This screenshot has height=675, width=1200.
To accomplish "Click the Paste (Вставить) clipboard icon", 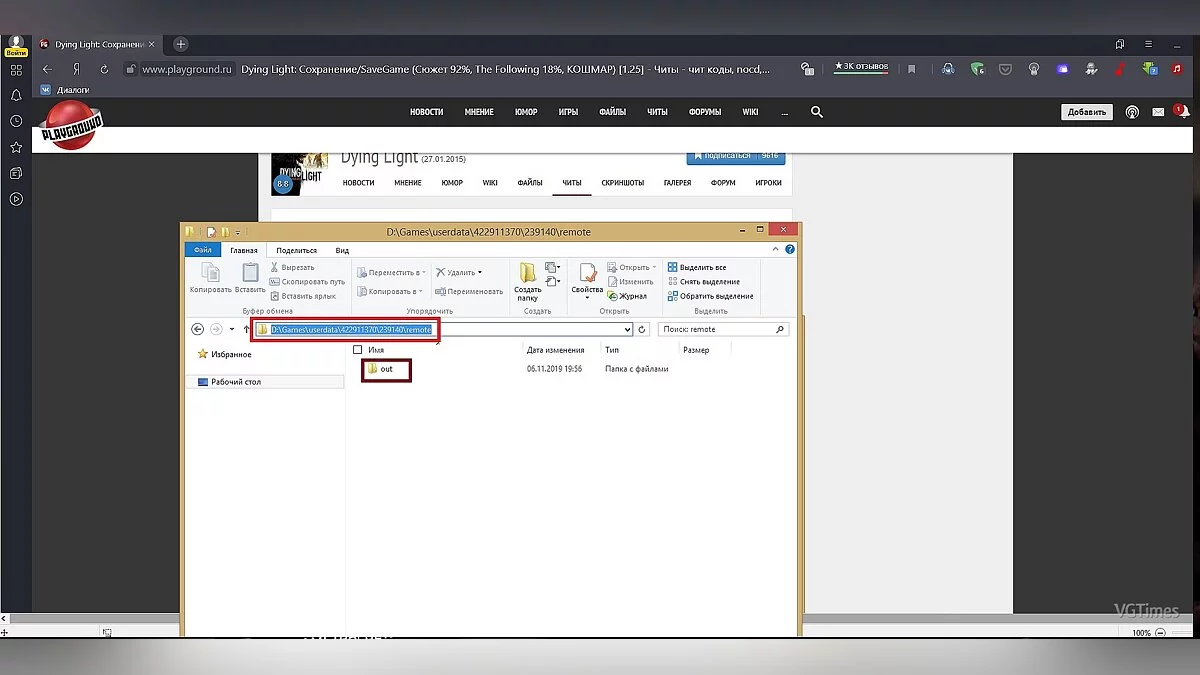I will coord(250,277).
